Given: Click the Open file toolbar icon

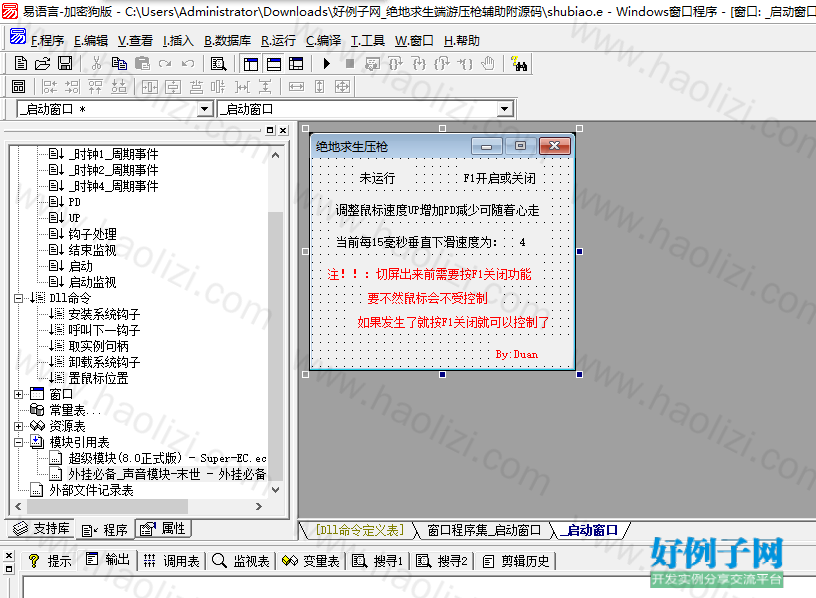Looking at the screenshot, I should click(x=43, y=63).
